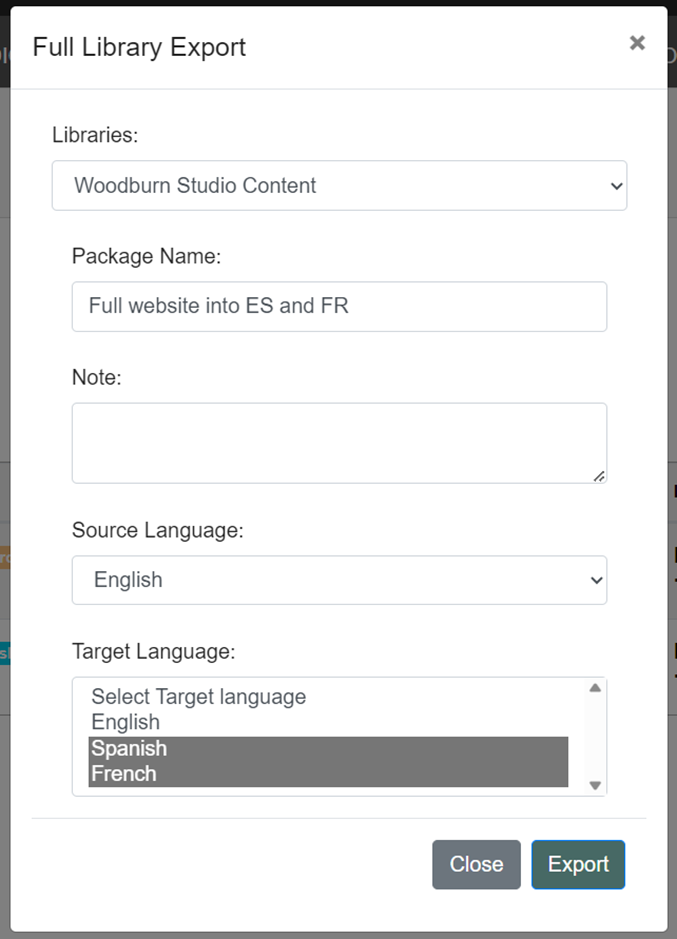This screenshot has width=677, height=939.
Task: Select Woodburn Studio Content in Libraries
Action: pyautogui.click(x=340, y=185)
